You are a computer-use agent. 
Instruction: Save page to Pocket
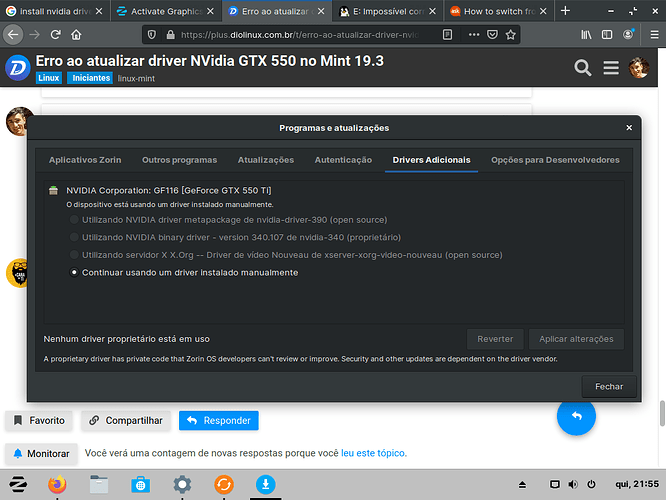pyautogui.click(x=492, y=34)
